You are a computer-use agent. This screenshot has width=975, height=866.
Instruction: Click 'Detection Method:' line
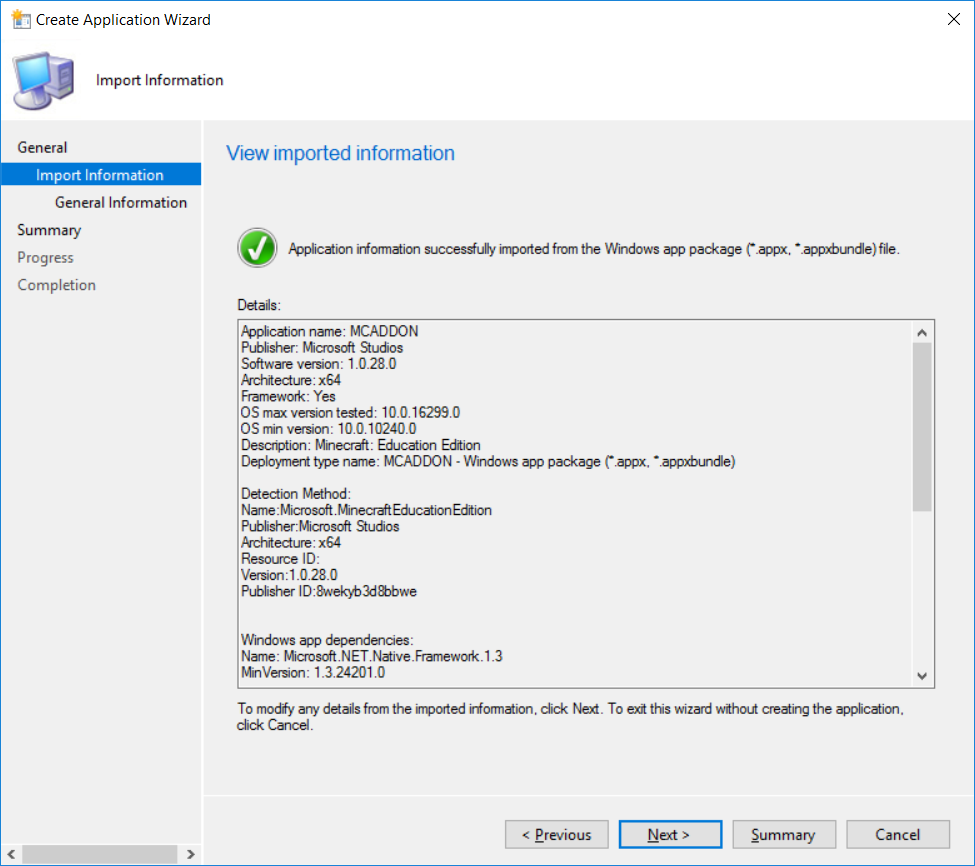point(296,494)
